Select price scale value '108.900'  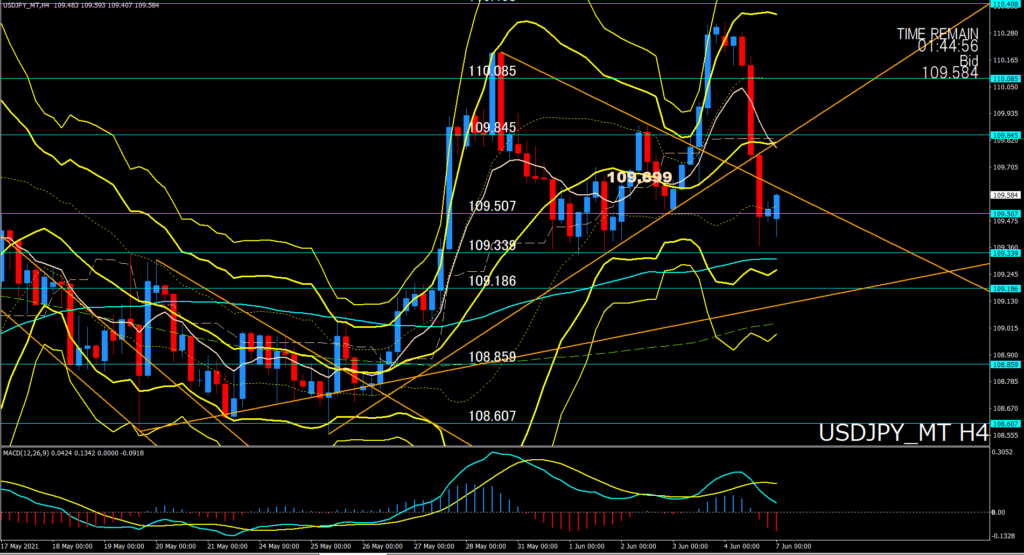pyautogui.click(x=1006, y=355)
